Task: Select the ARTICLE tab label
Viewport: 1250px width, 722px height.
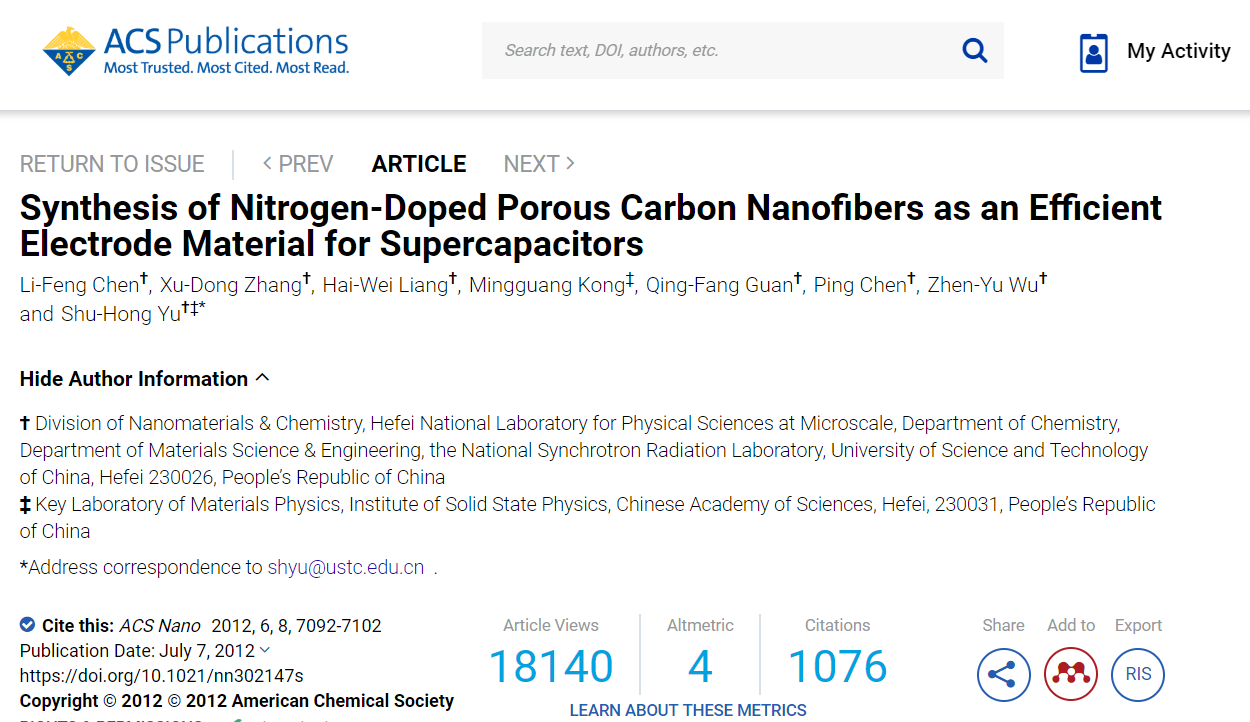Action: pyautogui.click(x=419, y=164)
